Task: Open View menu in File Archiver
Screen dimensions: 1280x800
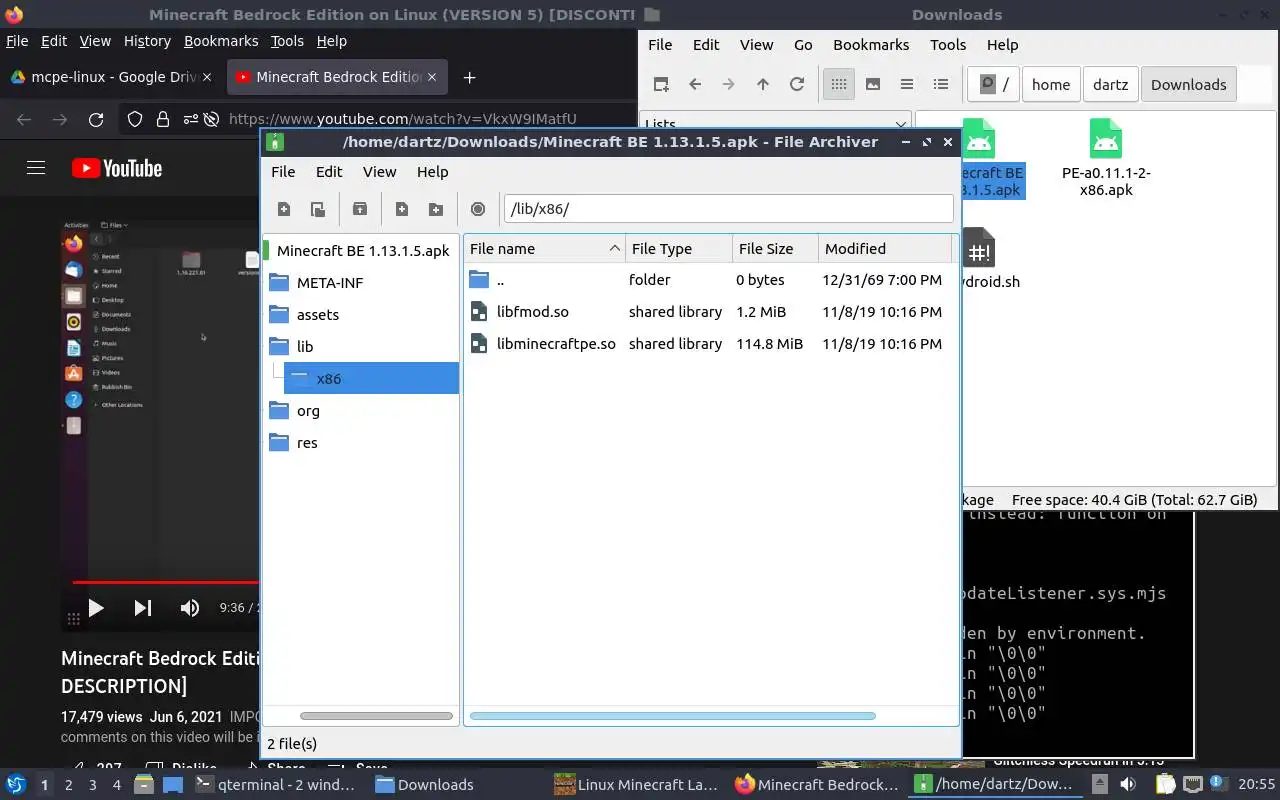Action: pos(379,172)
